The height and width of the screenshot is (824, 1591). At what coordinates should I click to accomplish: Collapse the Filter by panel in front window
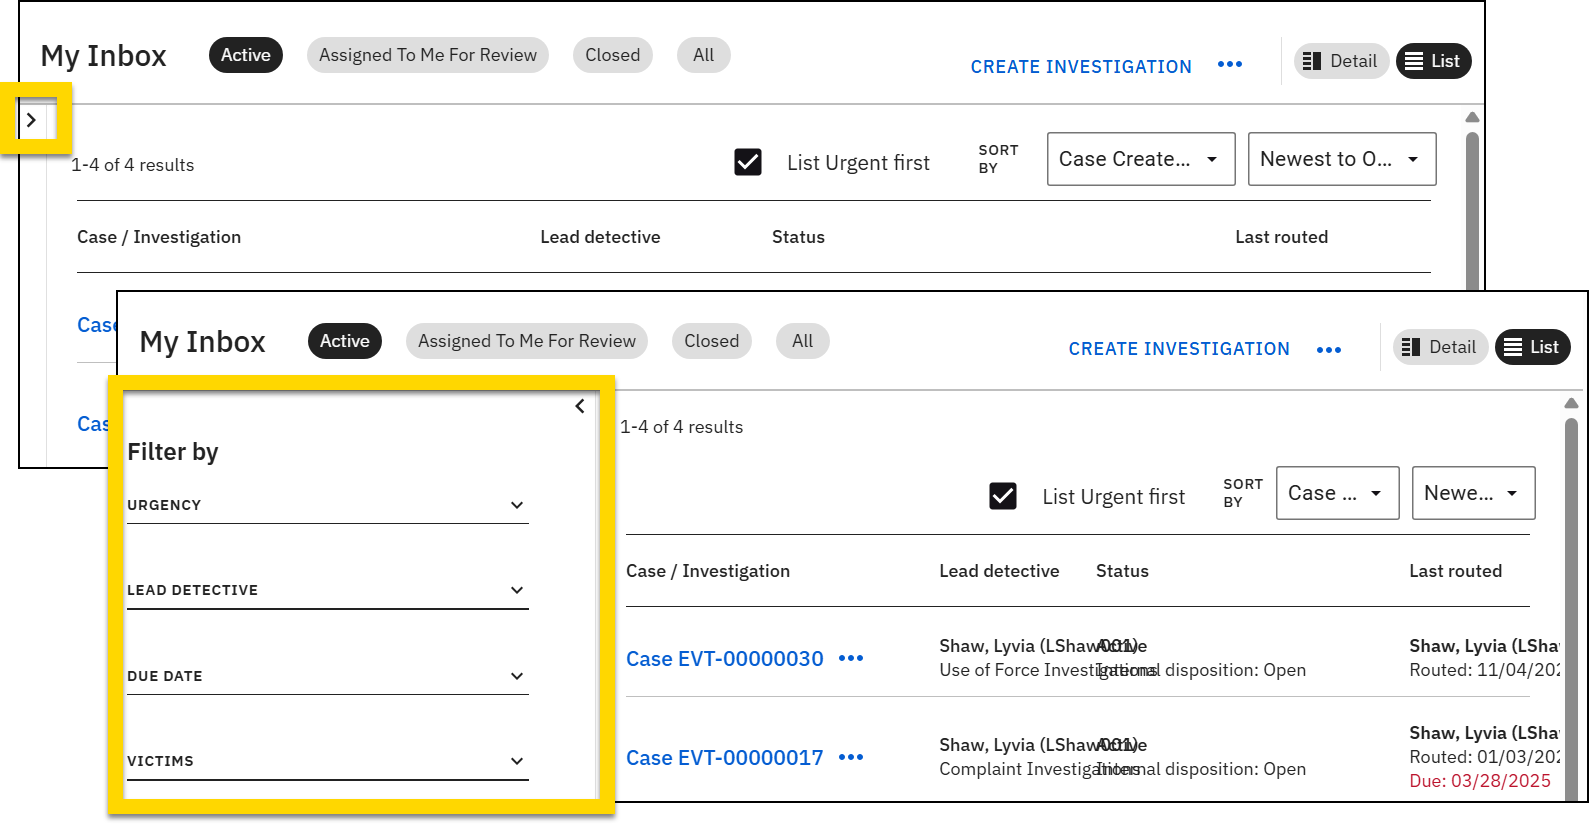click(580, 406)
